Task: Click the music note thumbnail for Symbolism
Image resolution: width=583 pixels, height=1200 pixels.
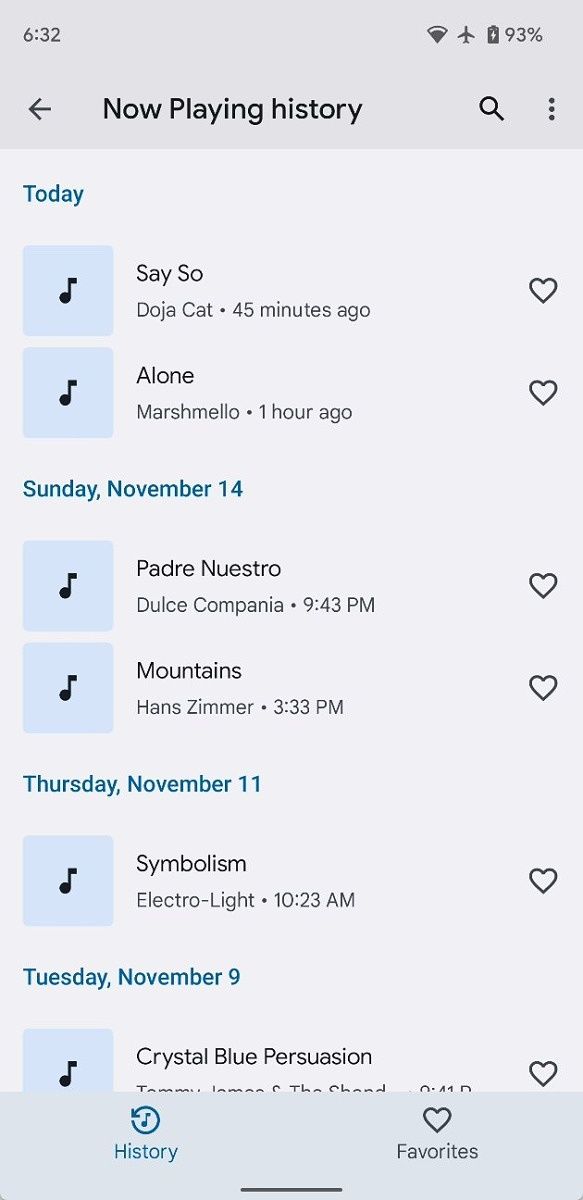Action: pos(67,880)
